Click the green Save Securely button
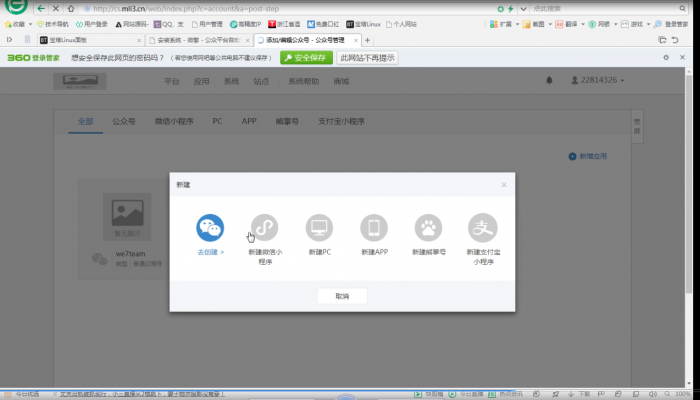The image size is (700, 400). [306, 58]
